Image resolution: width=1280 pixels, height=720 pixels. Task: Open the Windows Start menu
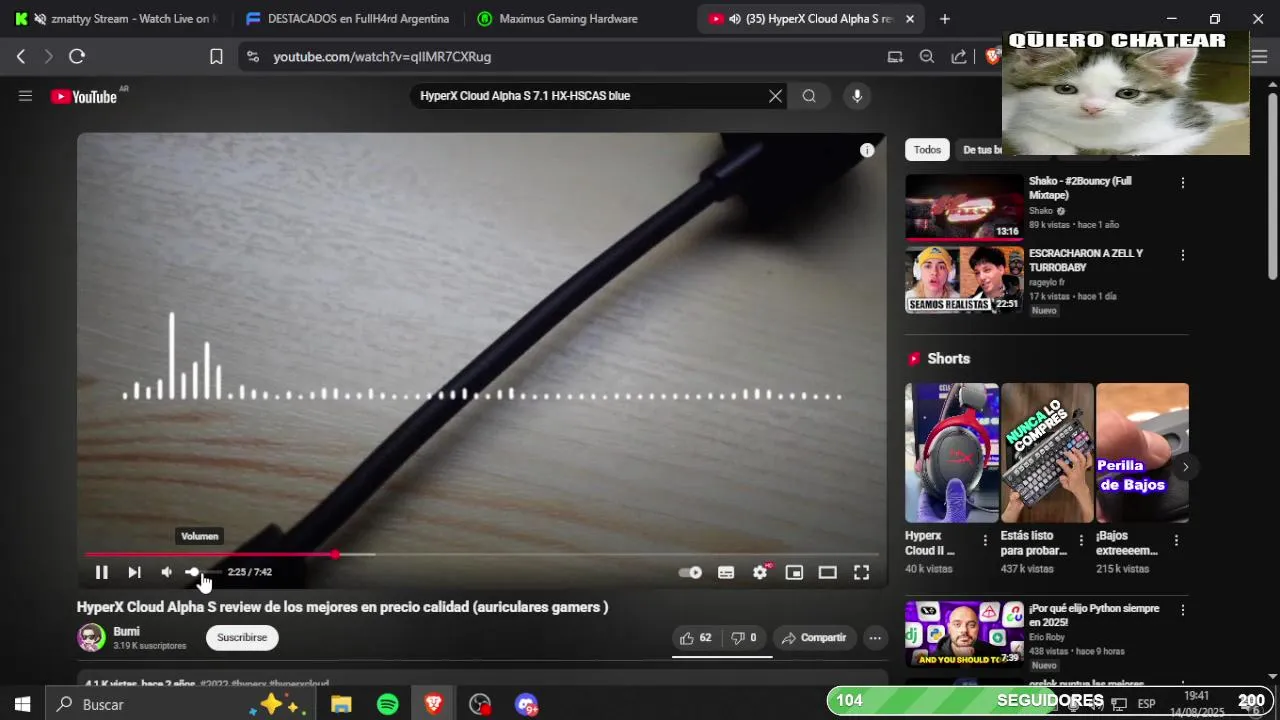[22, 705]
